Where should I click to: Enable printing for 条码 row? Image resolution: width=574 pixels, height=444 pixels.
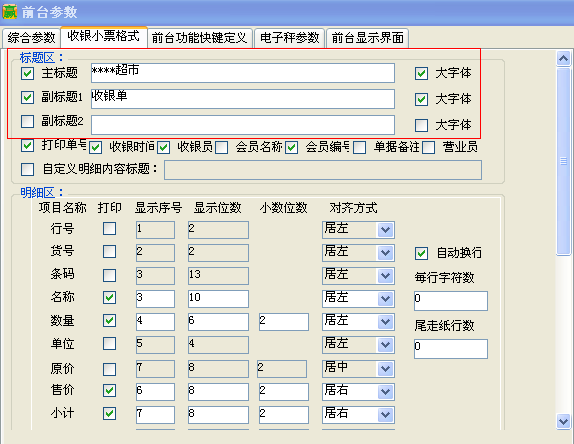(x=109, y=275)
